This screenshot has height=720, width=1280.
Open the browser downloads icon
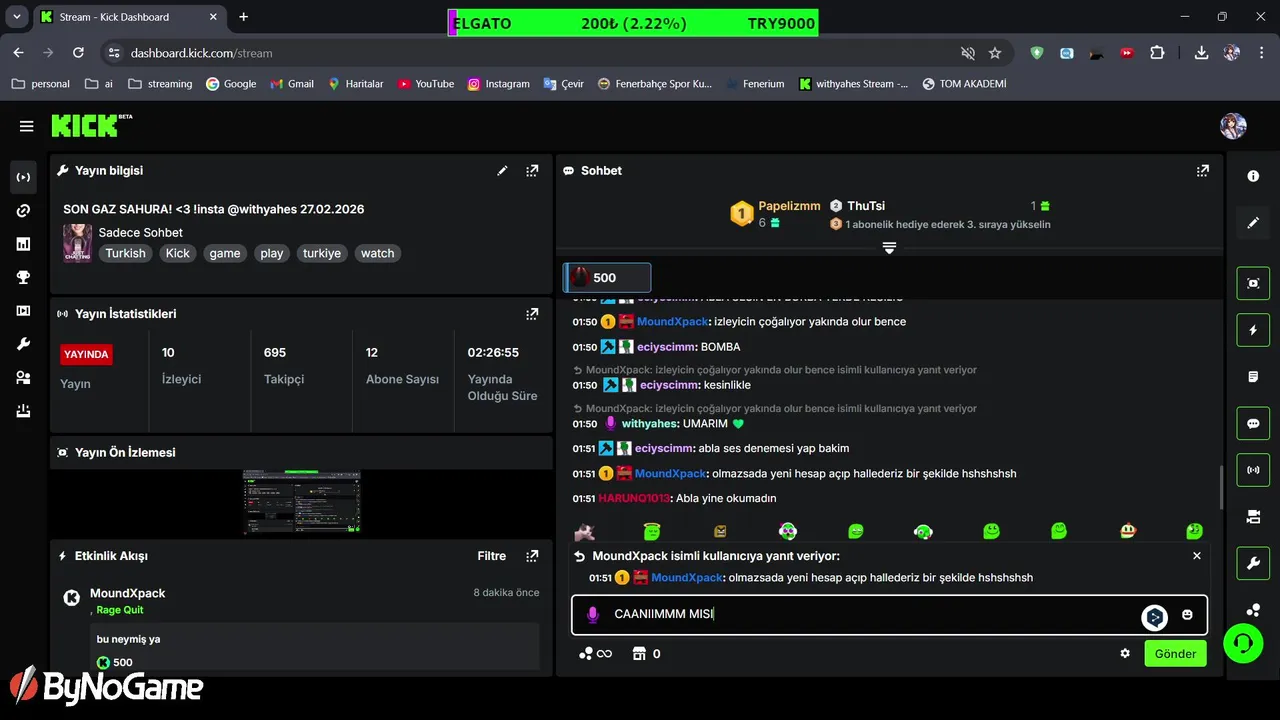point(1201,53)
